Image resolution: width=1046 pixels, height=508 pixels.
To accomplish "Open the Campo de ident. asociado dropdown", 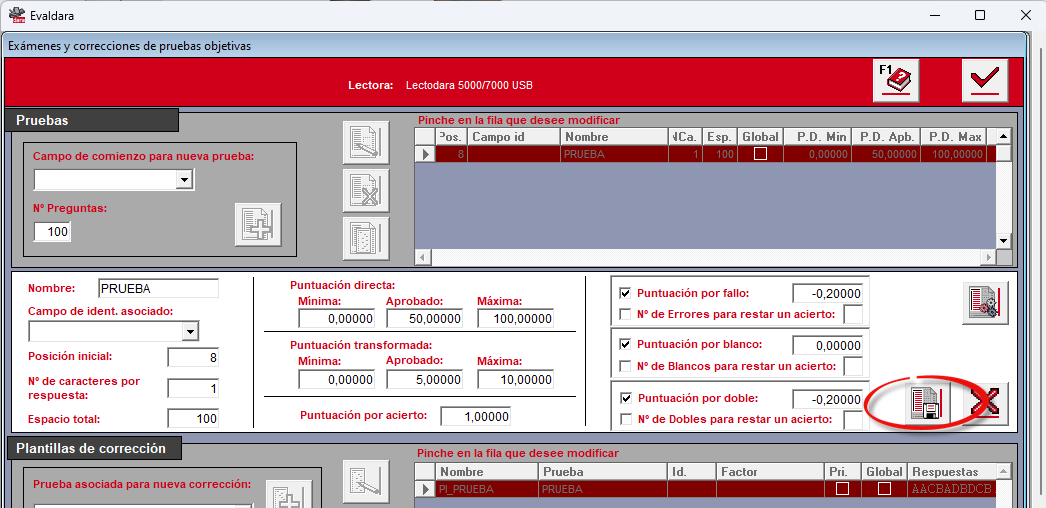I will click(x=191, y=331).
